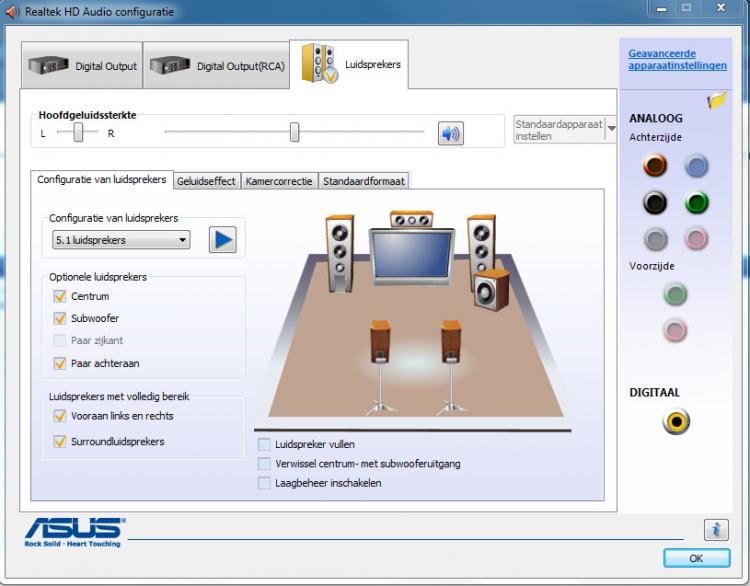
Task: Click the orange rear analog jack
Action: pos(655,165)
